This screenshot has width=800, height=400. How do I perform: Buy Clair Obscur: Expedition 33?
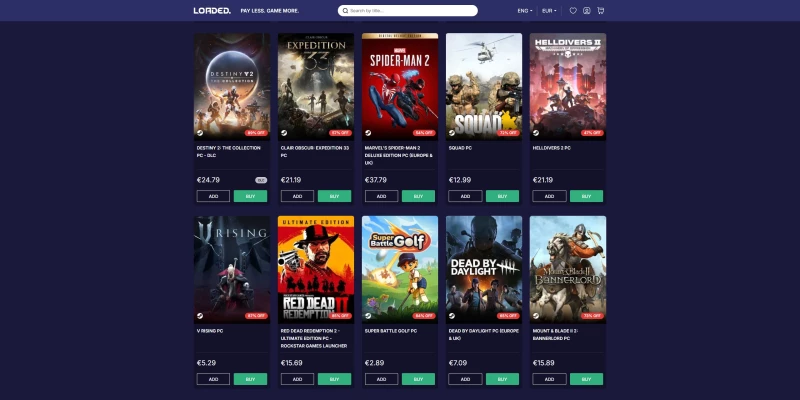point(334,196)
